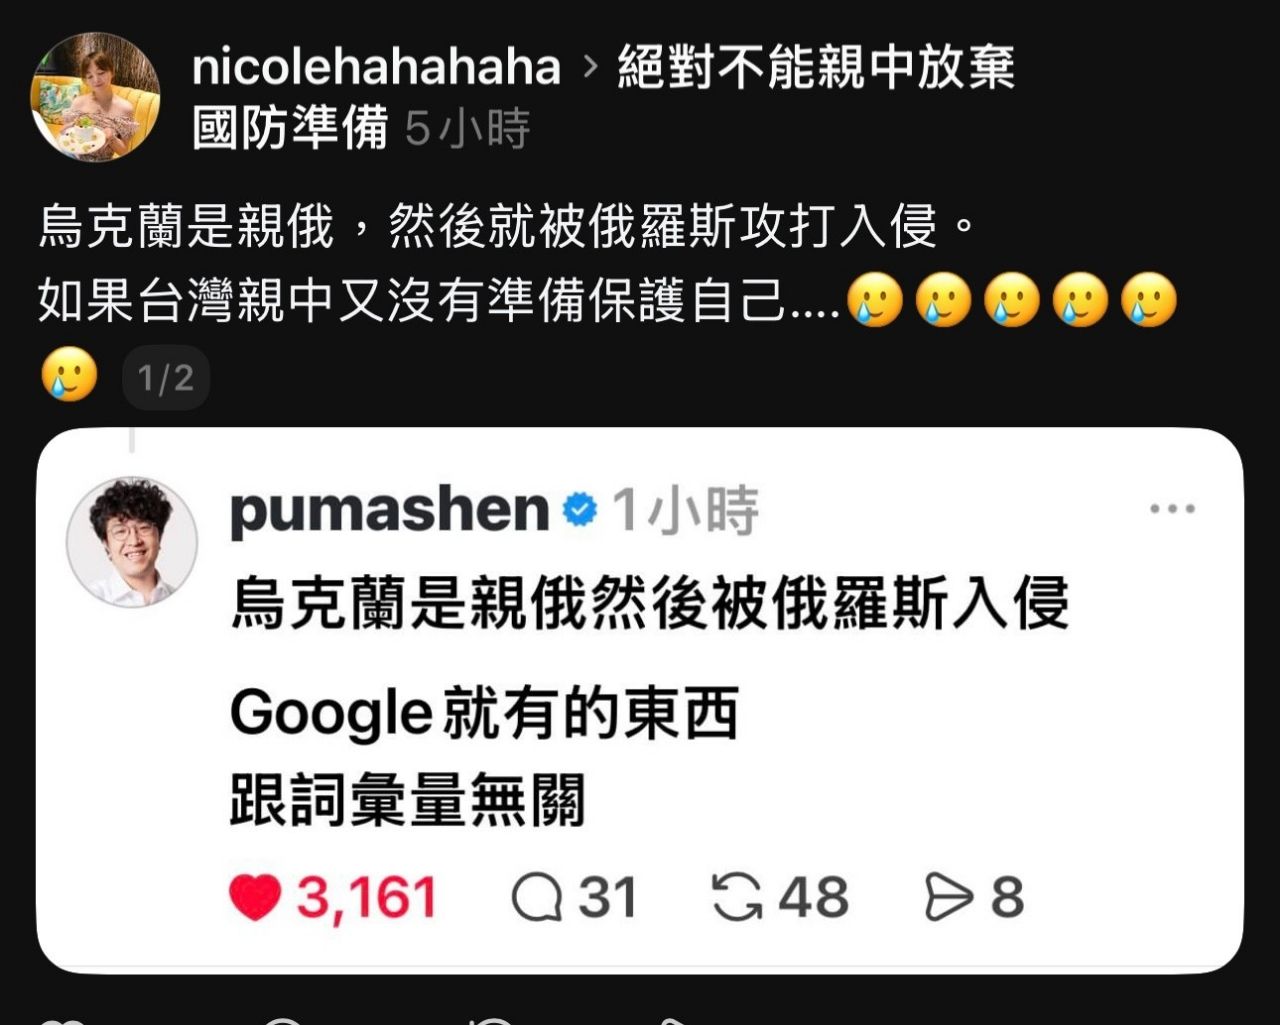The image size is (1280, 1025).
Task: Tap the quoted line 跟詞彙量無關
Action: [407, 801]
